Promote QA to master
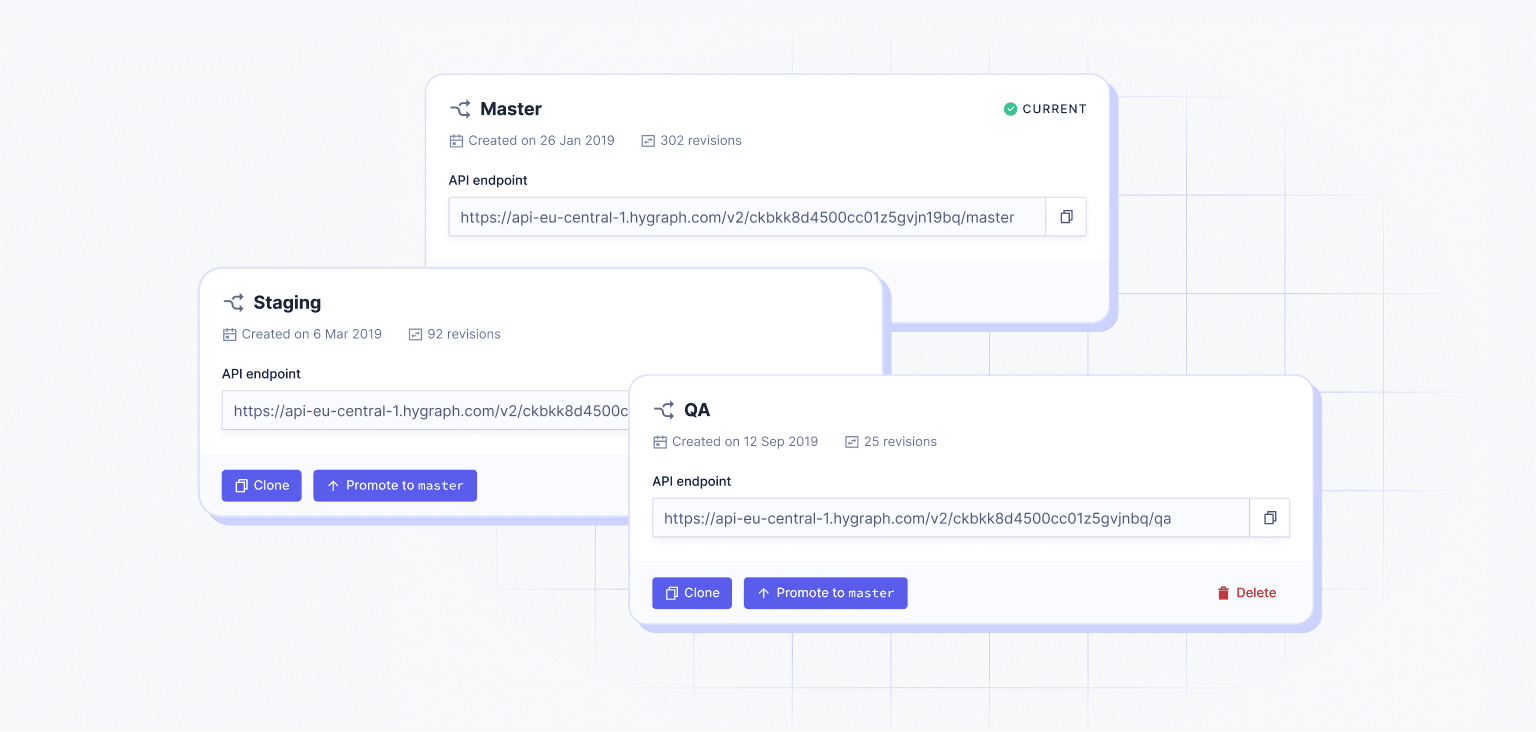 click(826, 593)
